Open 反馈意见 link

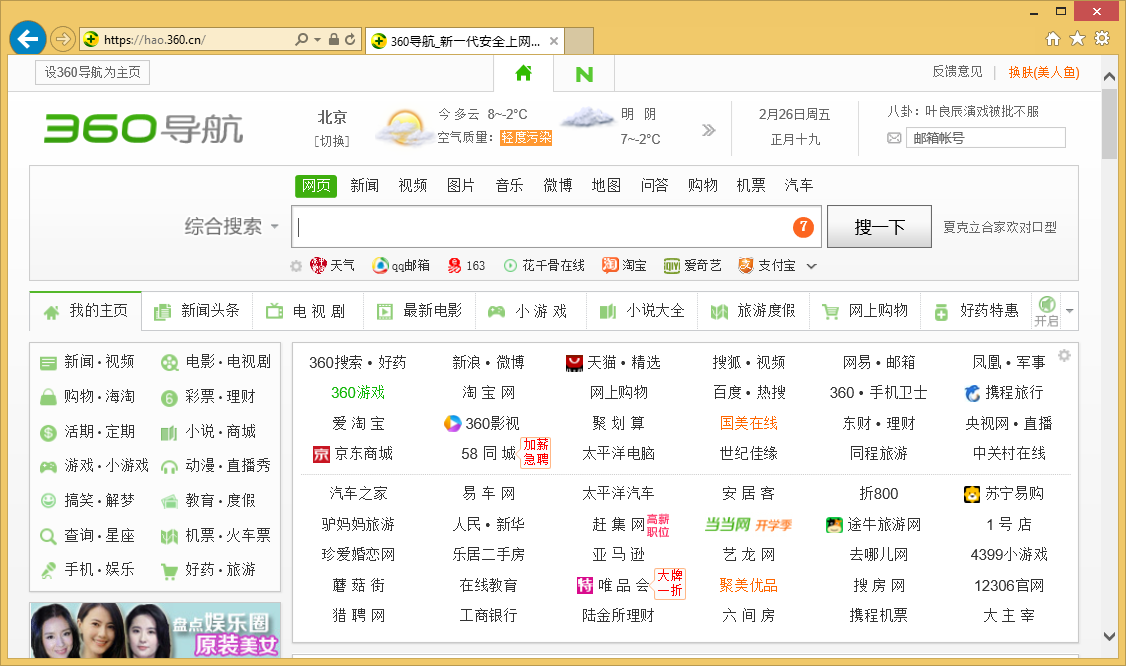[957, 72]
